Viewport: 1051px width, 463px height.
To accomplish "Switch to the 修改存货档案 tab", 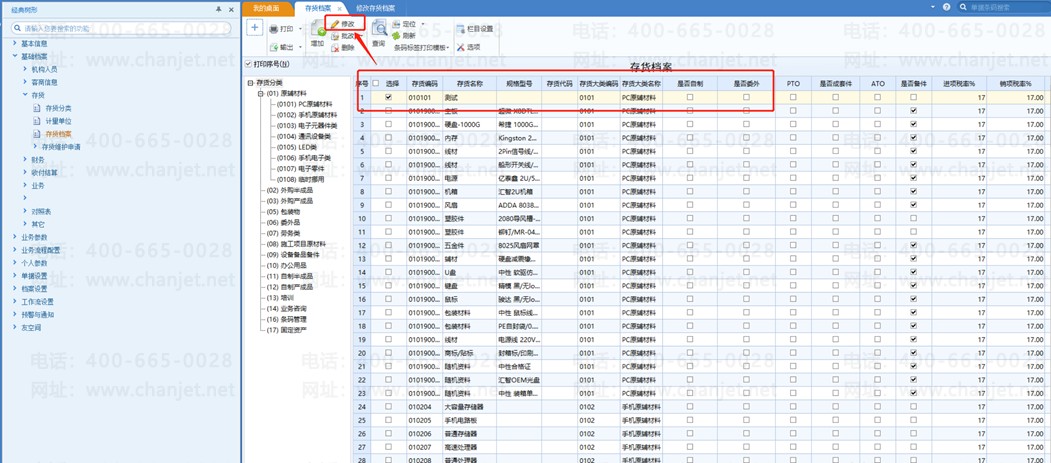I will pos(375,8).
